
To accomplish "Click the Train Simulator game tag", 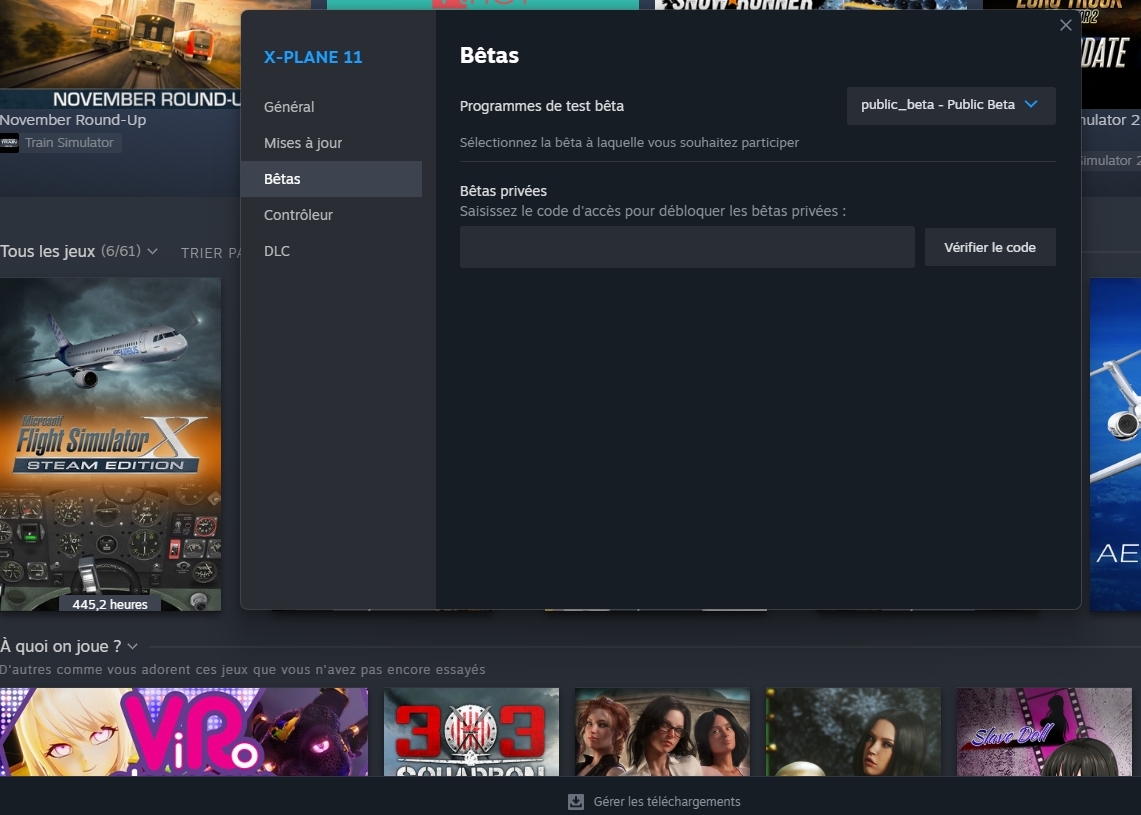I will (69, 143).
